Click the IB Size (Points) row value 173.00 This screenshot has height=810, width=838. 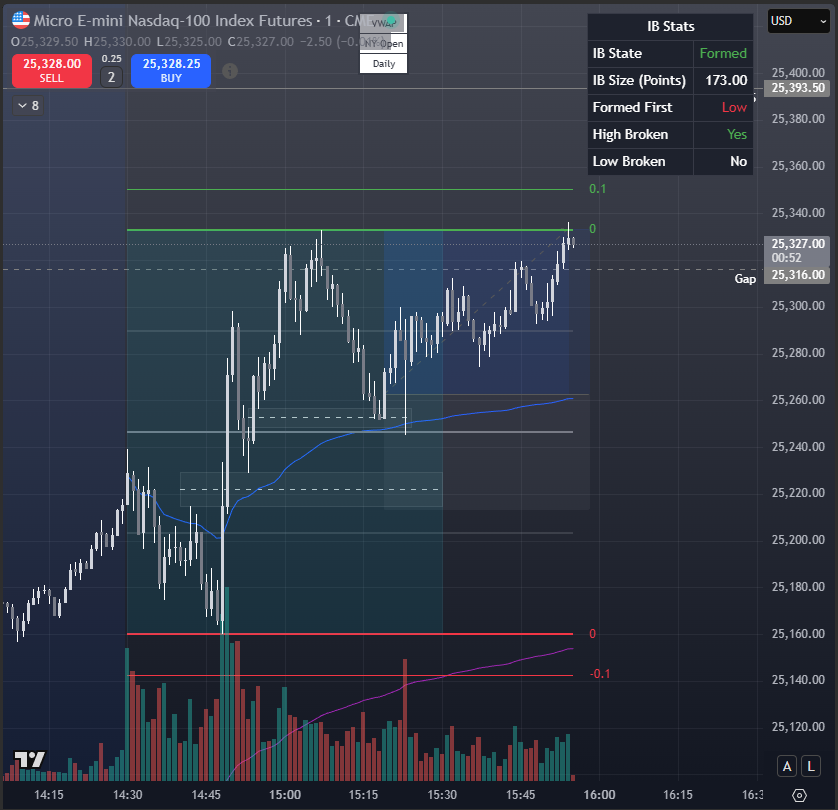(726, 80)
